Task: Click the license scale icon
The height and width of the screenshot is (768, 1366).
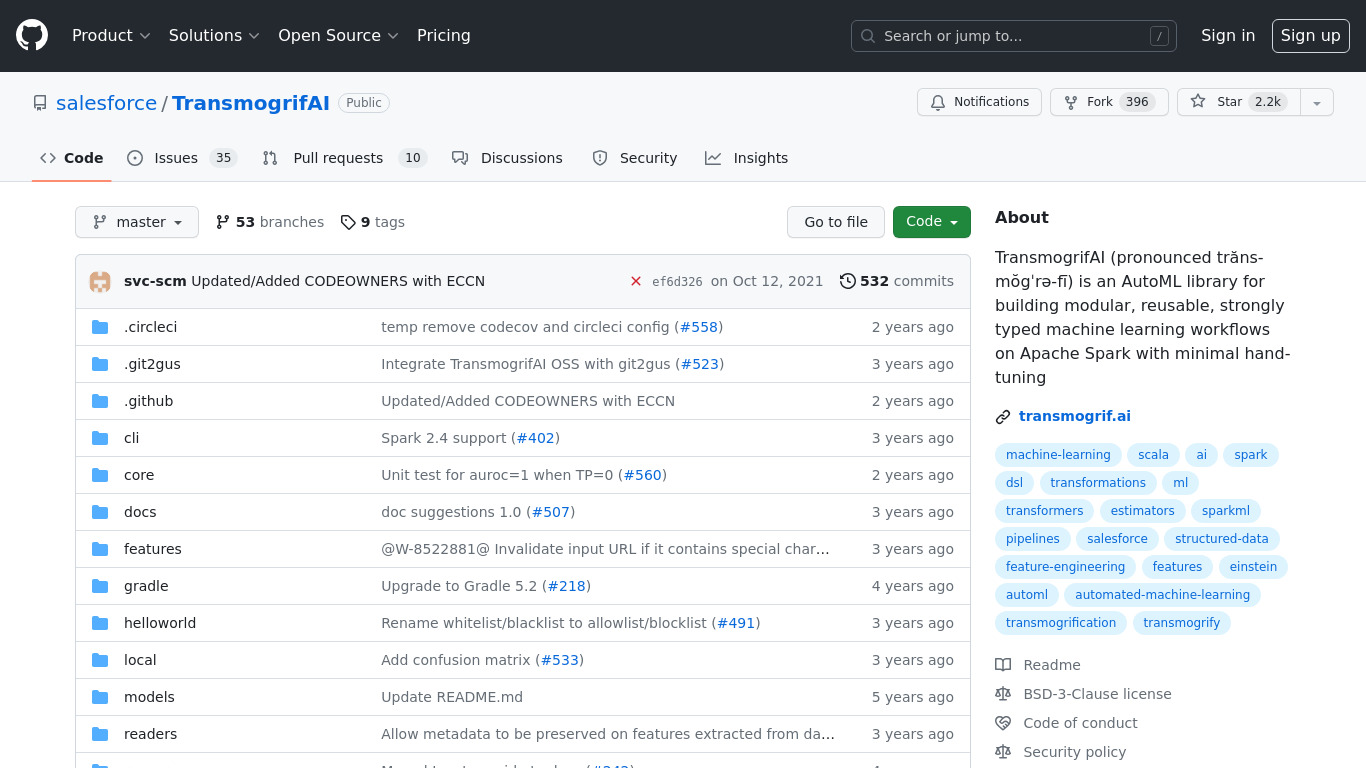Action: [1003, 694]
